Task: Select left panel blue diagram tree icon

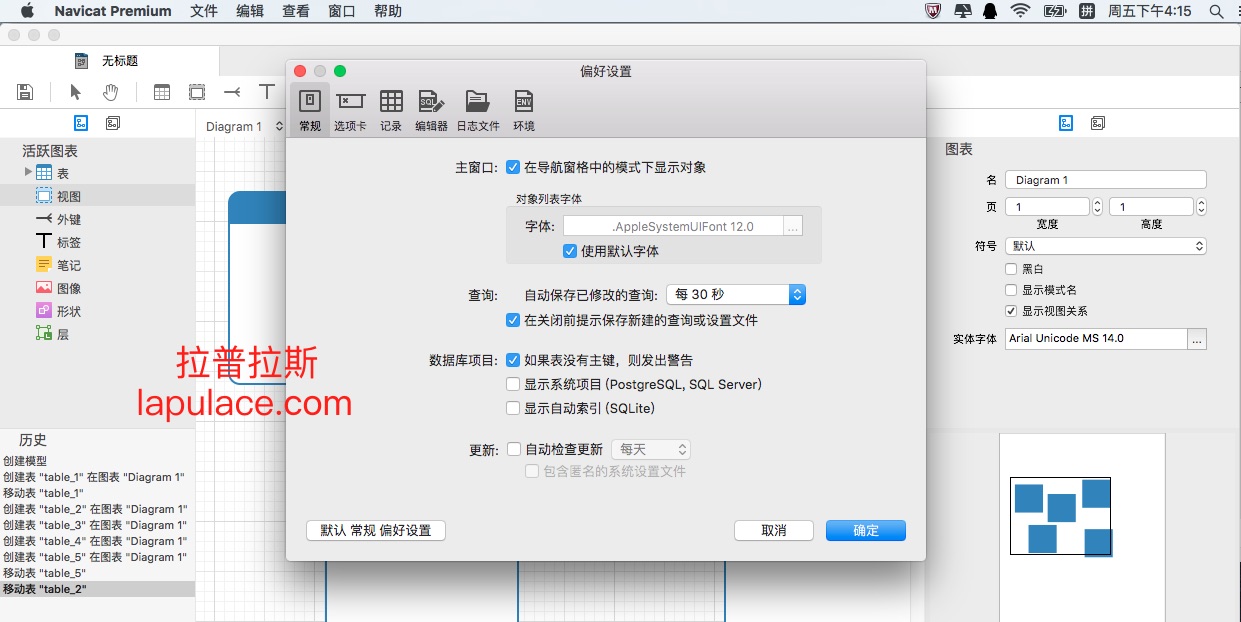Action: click(81, 123)
